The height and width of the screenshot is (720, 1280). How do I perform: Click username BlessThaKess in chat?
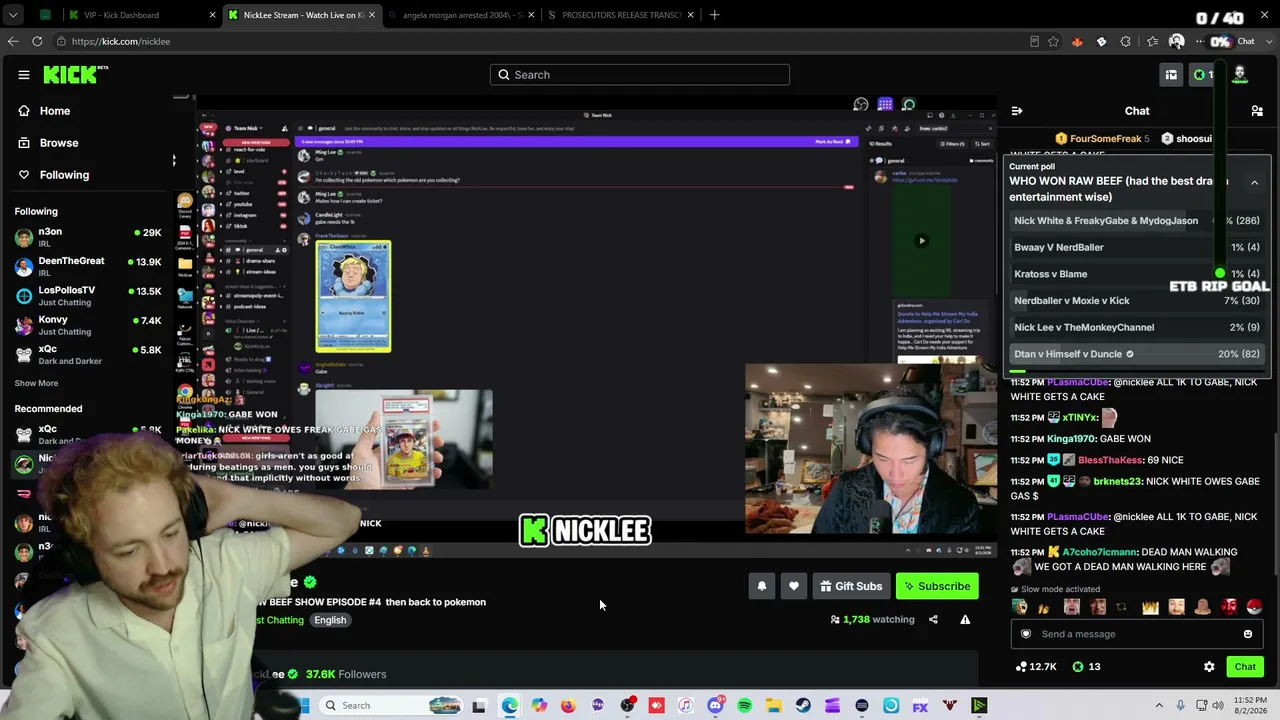tap(1110, 460)
